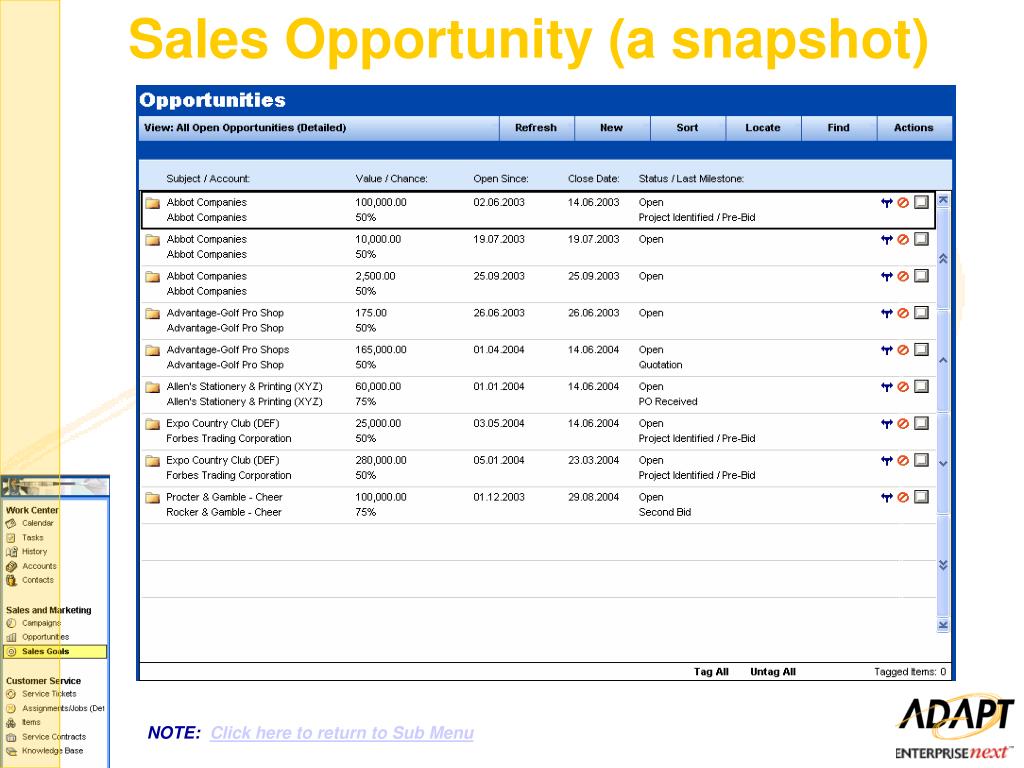Click red cancel icon in Abbot Companies 100,000.00 row

(x=903, y=203)
